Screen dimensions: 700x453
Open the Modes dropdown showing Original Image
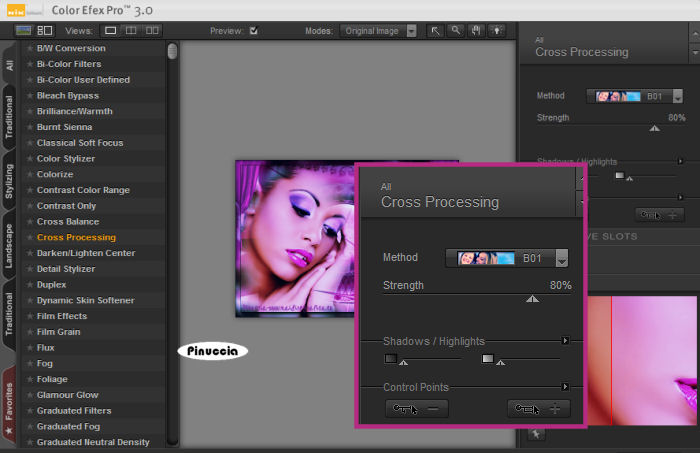378,31
